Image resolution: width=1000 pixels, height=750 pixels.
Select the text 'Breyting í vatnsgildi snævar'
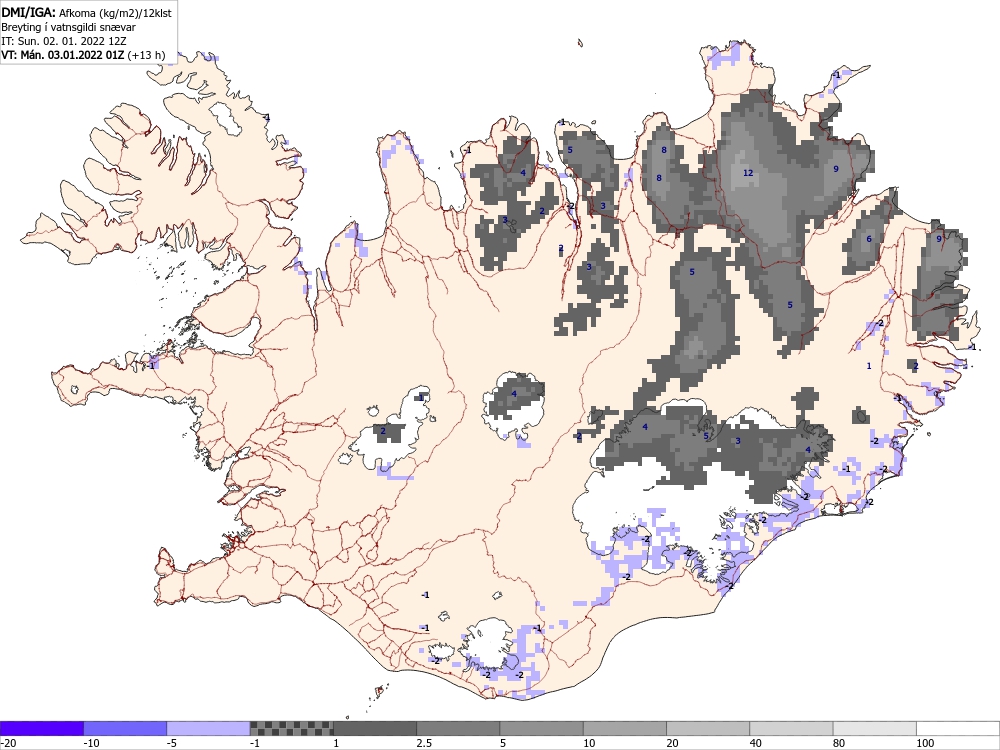68,27
